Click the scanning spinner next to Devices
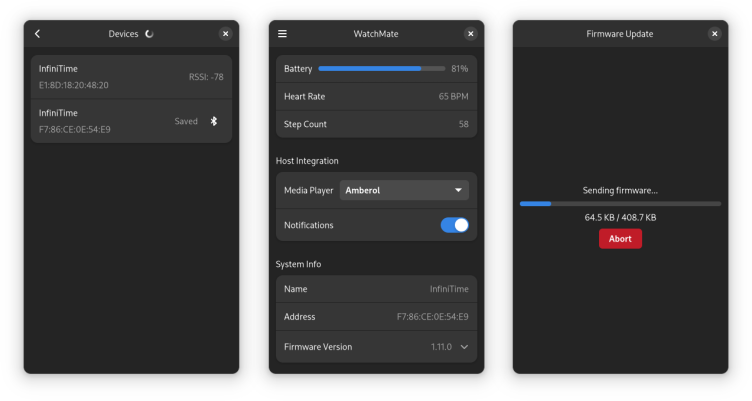This screenshot has height=401, width=752. click(x=149, y=34)
